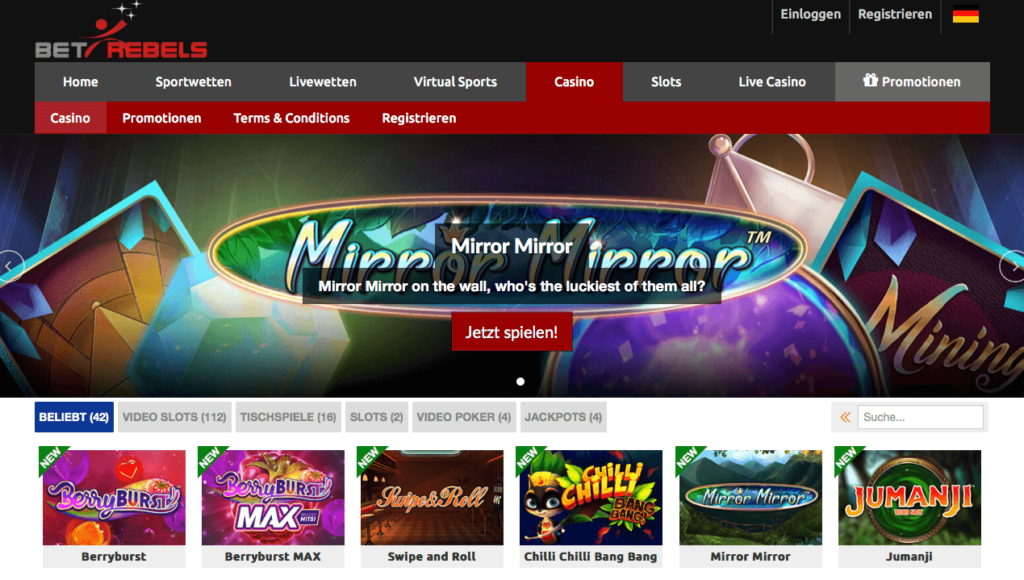Click the orange double-chevron collapse icon
Image resolution: width=1024 pixels, height=580 pixels.
point(845,417)
